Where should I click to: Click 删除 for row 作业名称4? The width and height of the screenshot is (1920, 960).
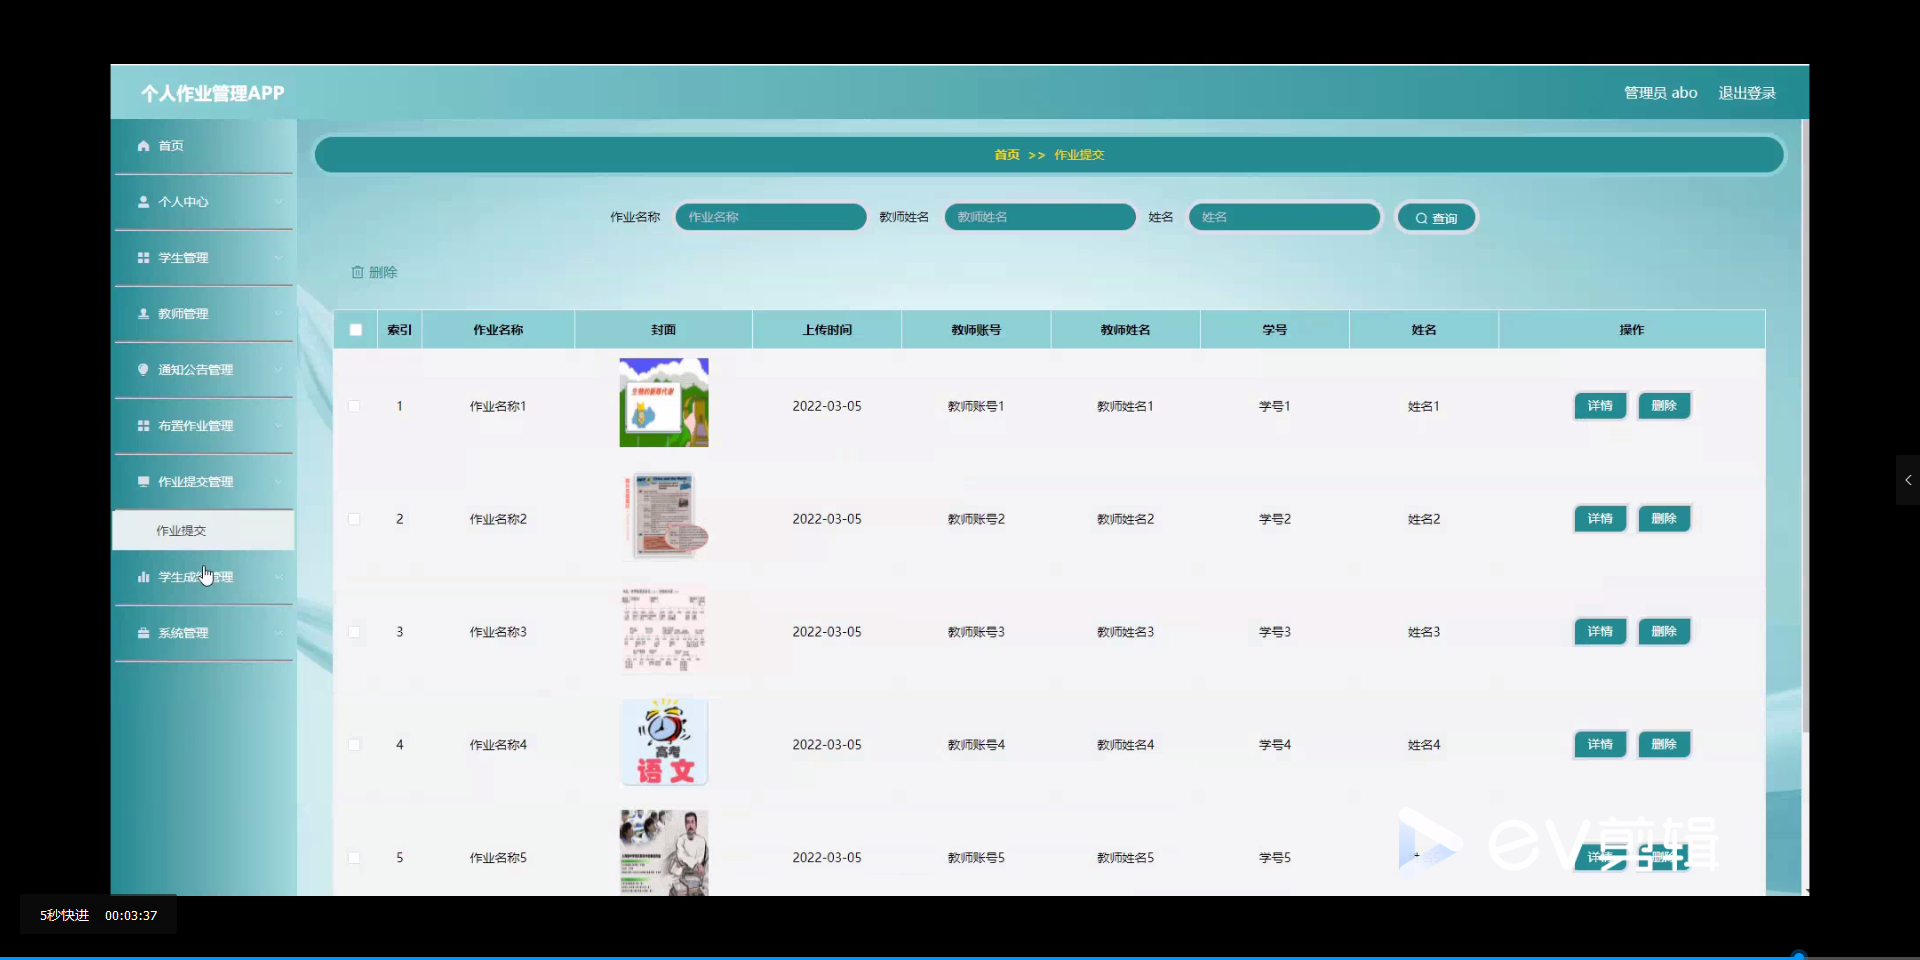pyautogui.click(x=1664, y=745)
